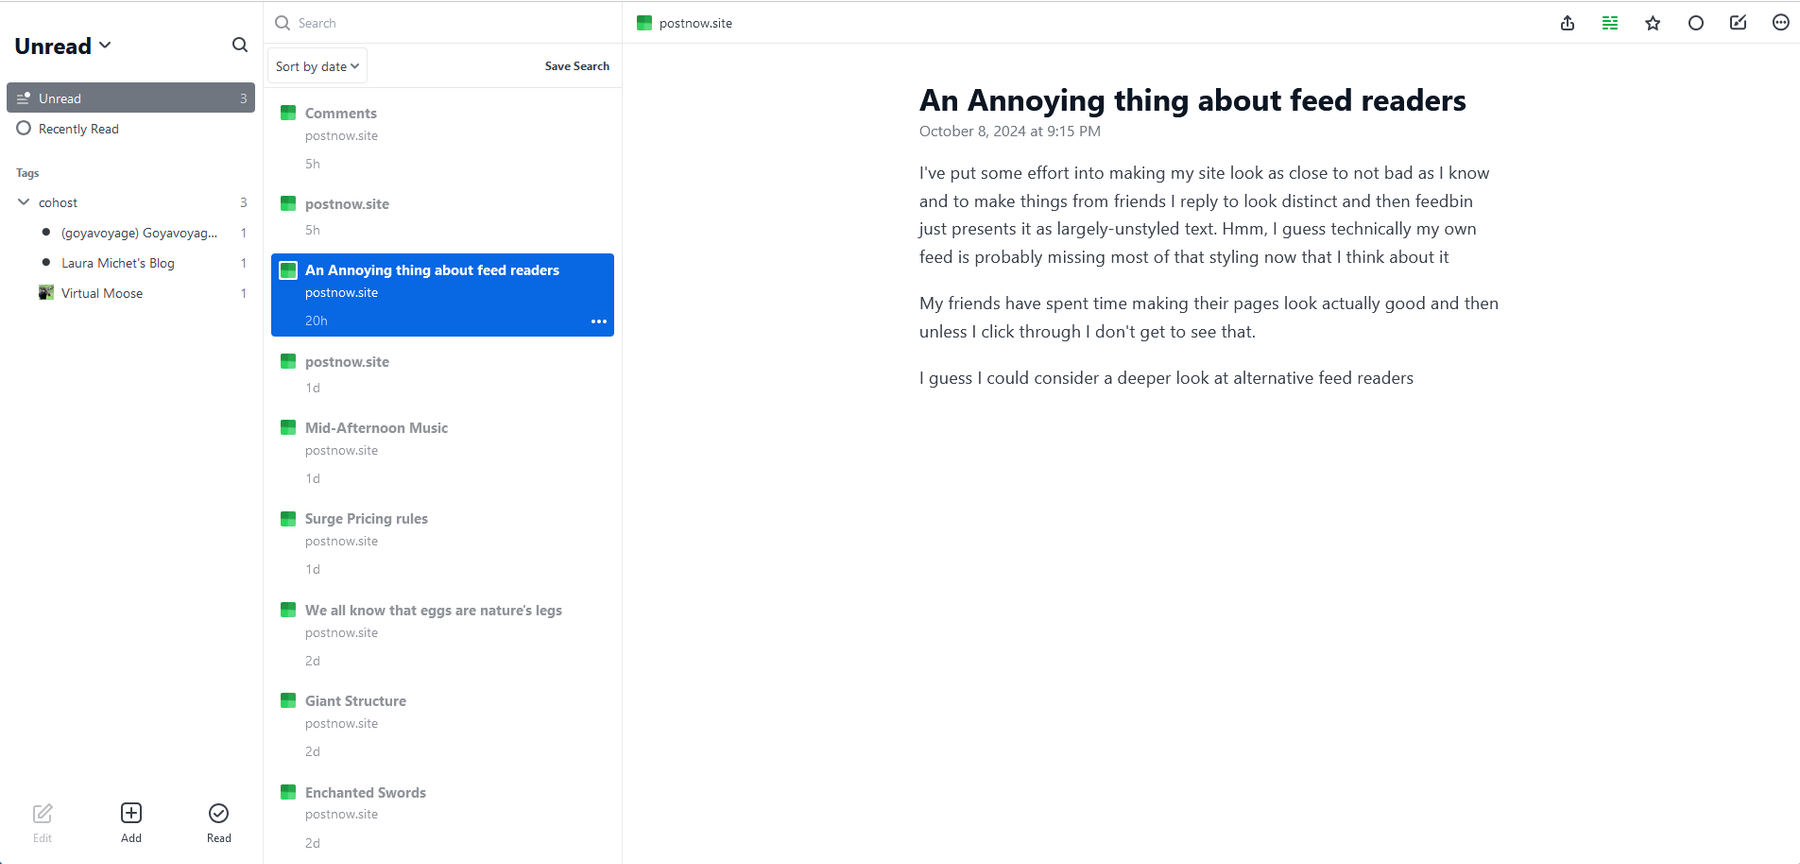Viewport: 1800px width, 864px height.
Task: Select the Recently Read view
Action: [78, 129]
